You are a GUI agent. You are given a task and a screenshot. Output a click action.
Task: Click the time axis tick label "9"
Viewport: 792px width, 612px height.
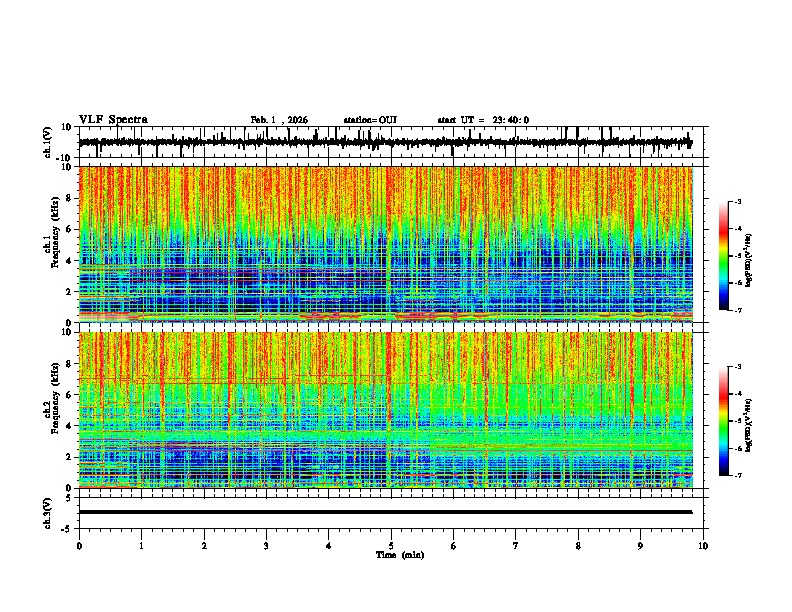640,546
